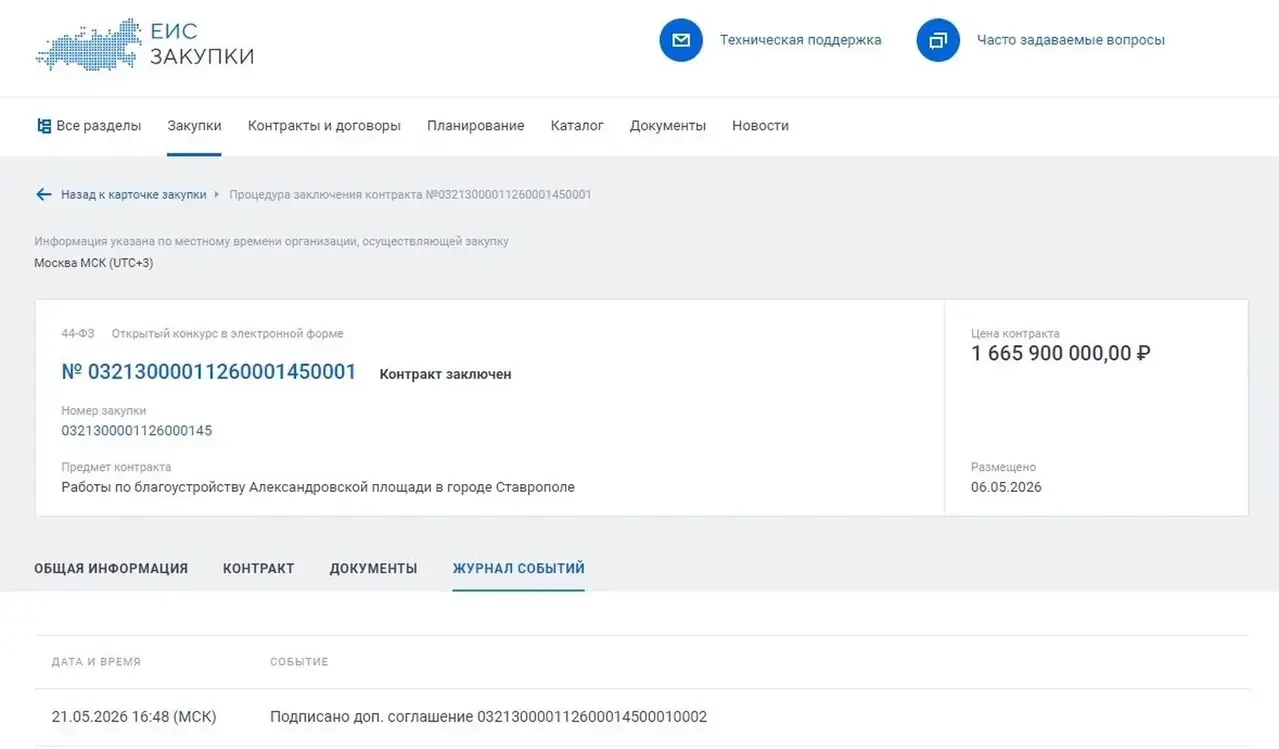This screenshot has height=749, width=1279.
Task: Click the breadcrumb separator triangle
Action: (217, 194)
